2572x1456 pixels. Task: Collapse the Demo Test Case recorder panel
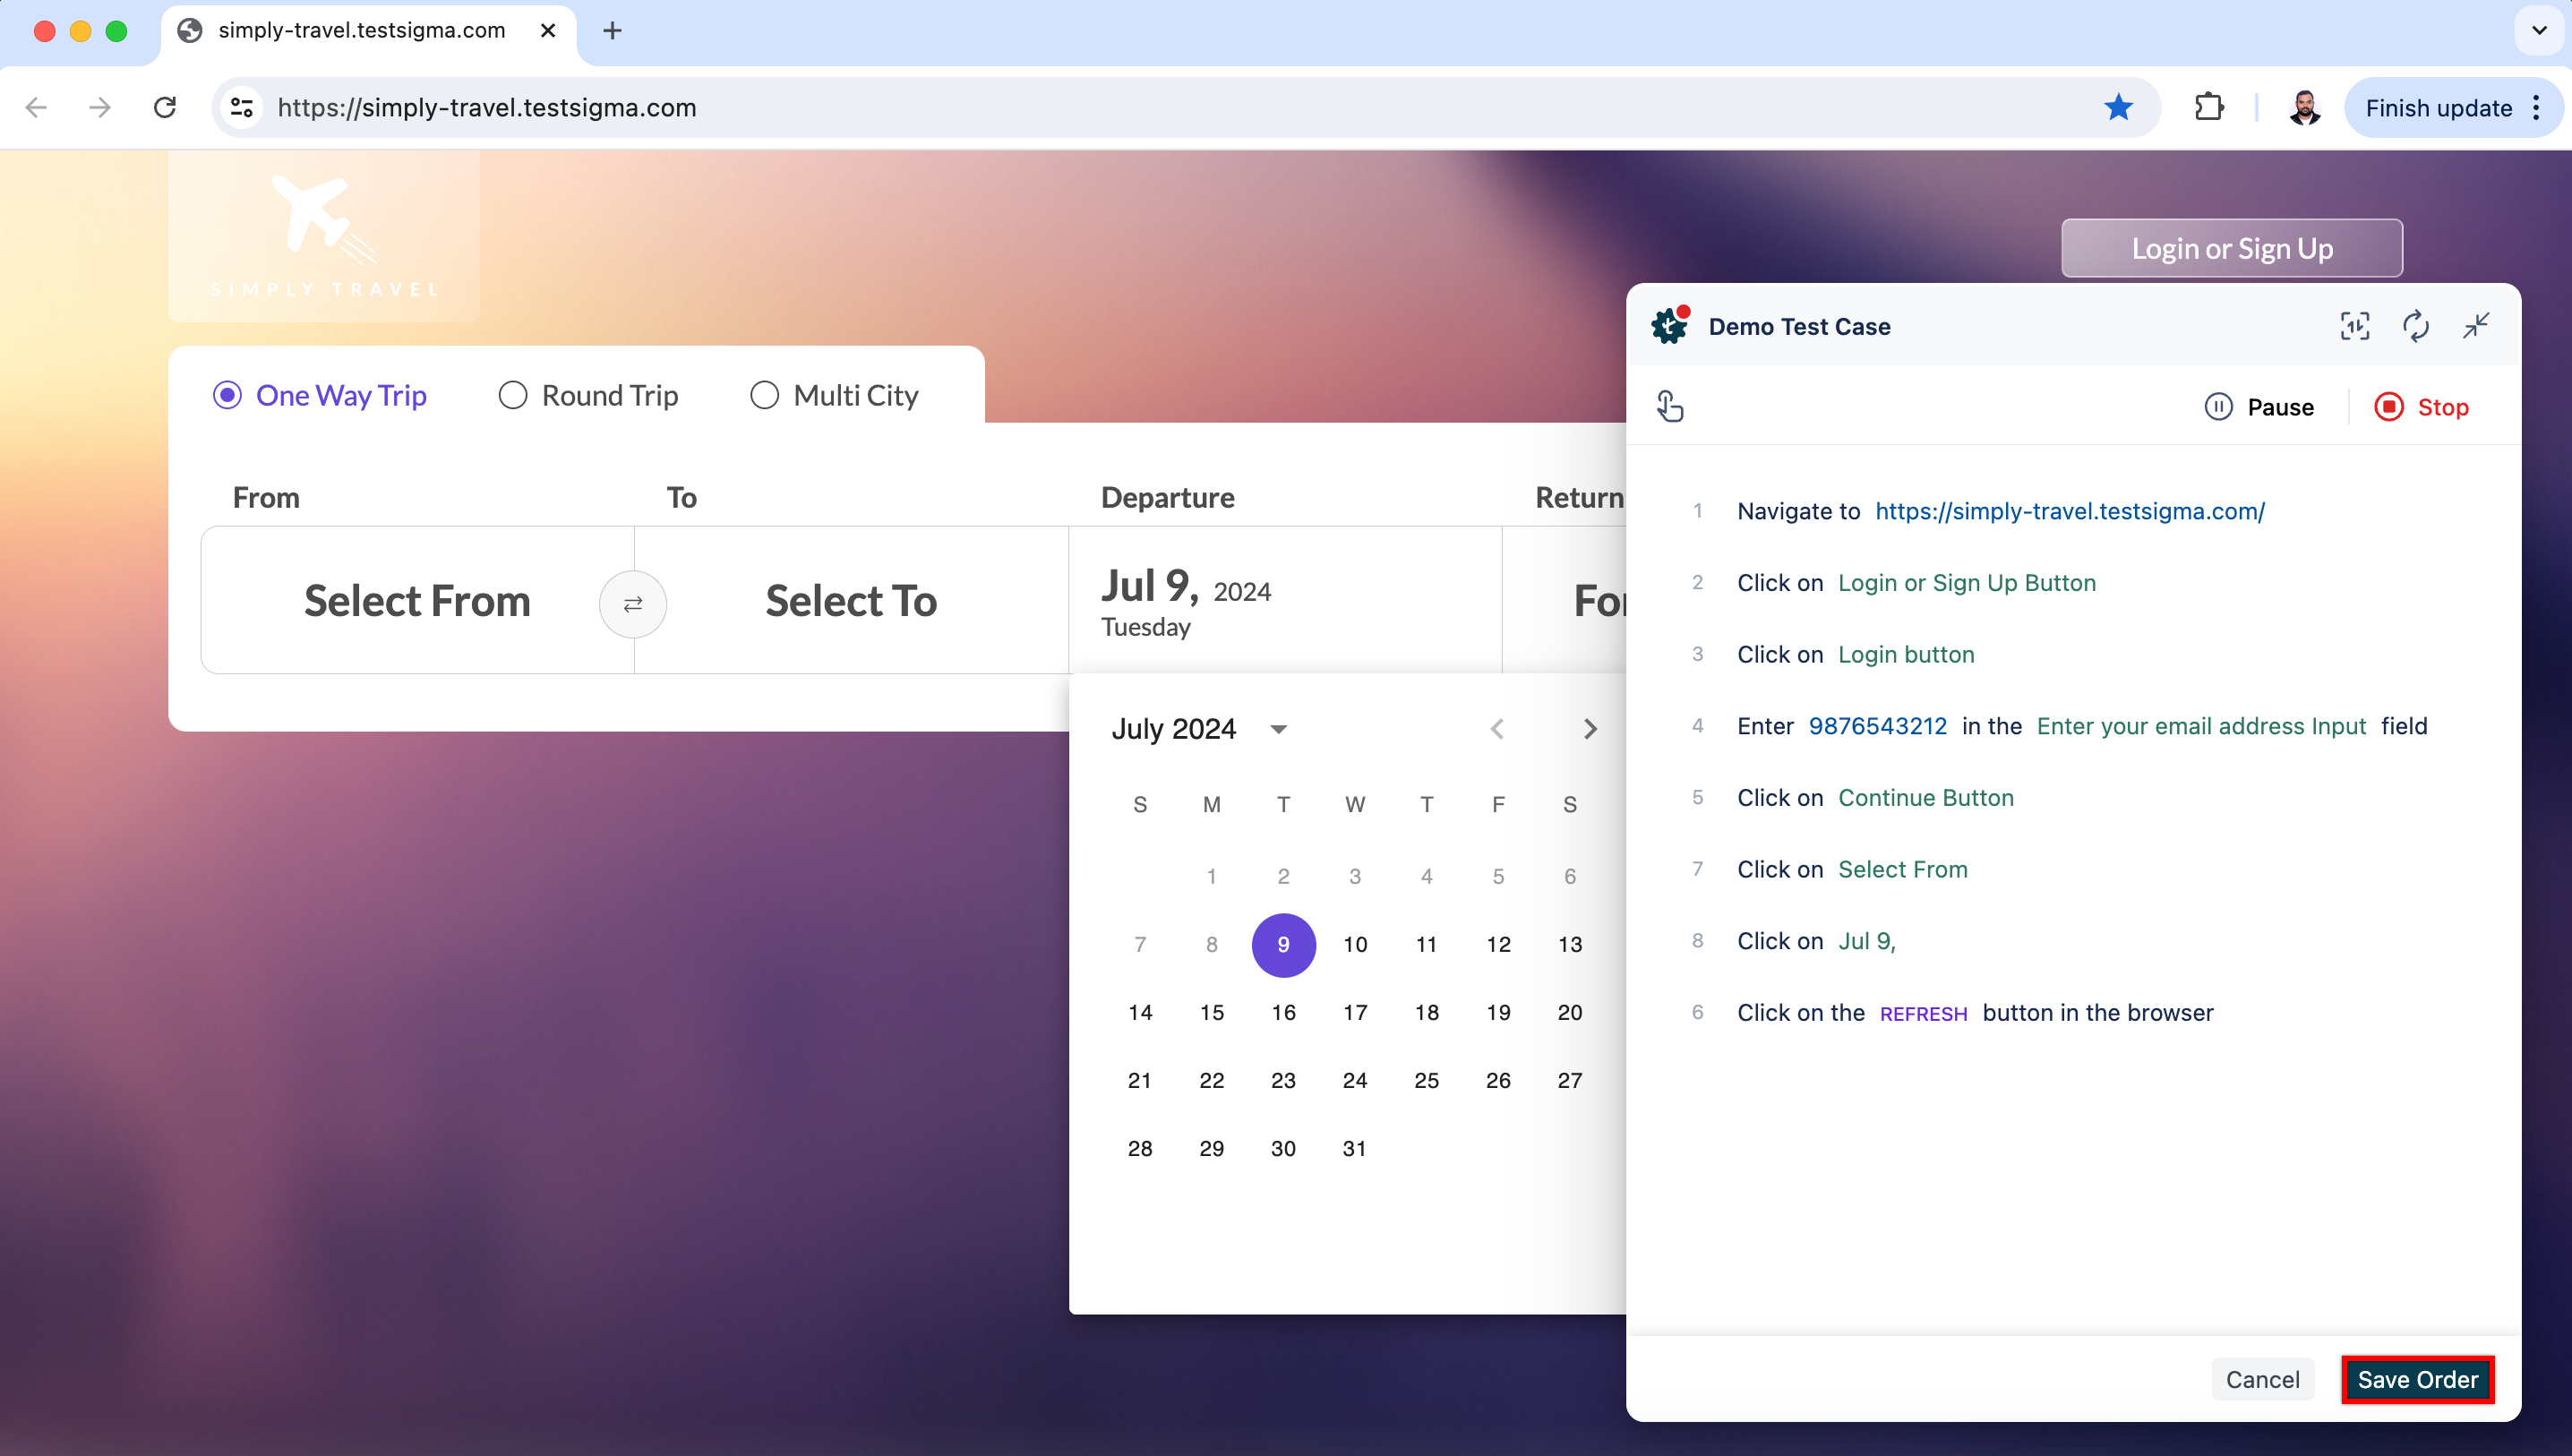point(2476,326)
